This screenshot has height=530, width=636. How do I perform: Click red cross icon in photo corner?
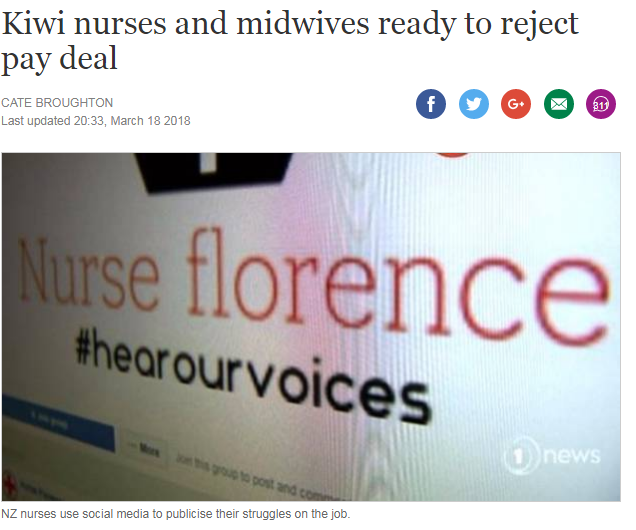coord(9,486)
